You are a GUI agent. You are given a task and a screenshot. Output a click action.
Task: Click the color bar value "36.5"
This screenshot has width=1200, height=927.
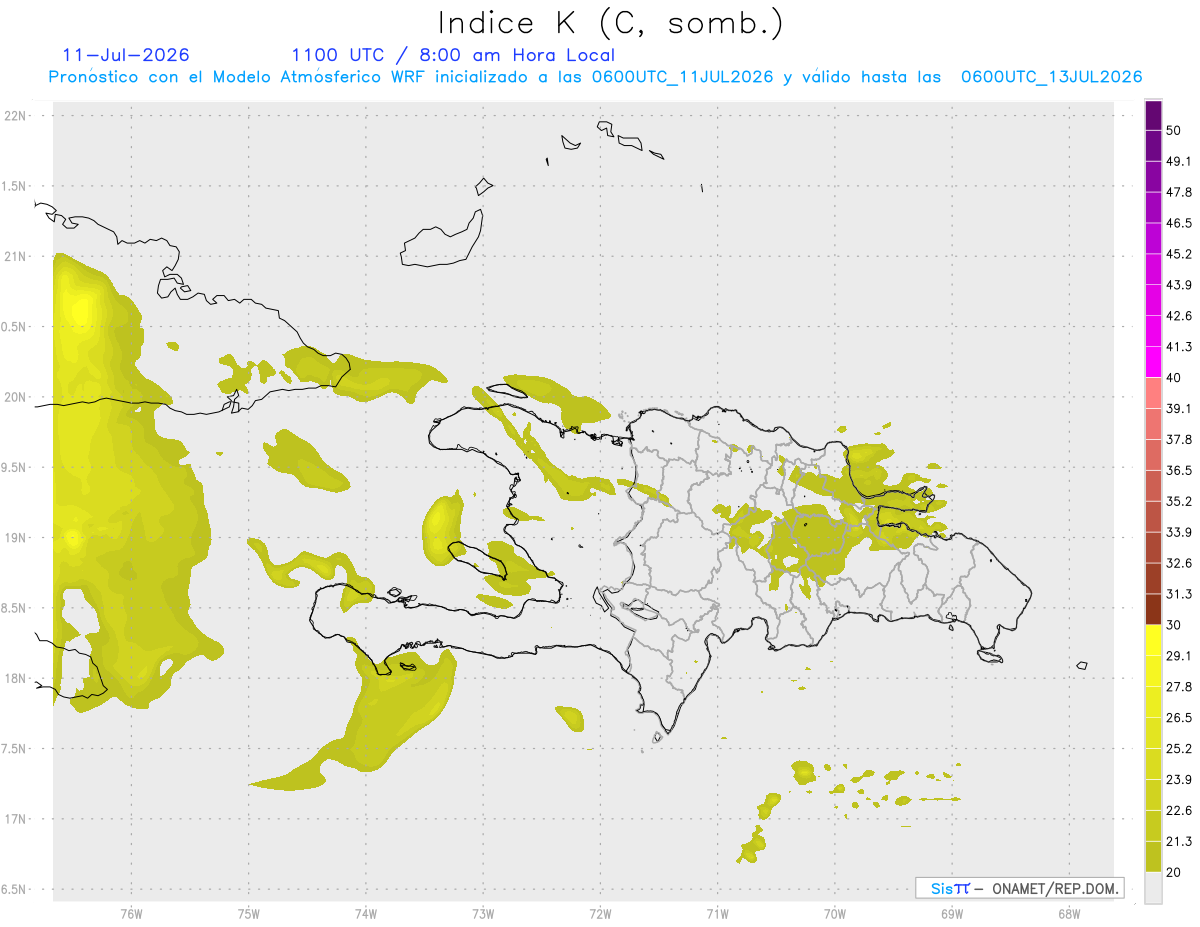(1179, 470)
